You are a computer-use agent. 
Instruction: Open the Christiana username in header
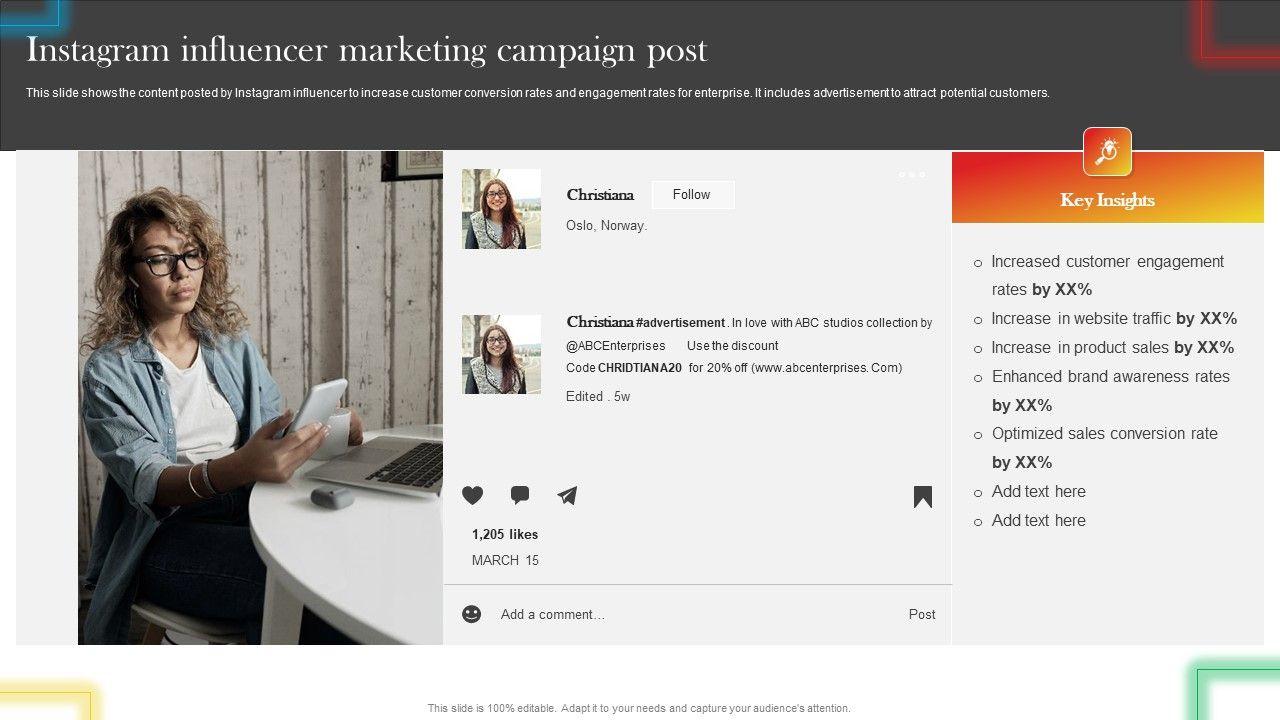(600, 195)
